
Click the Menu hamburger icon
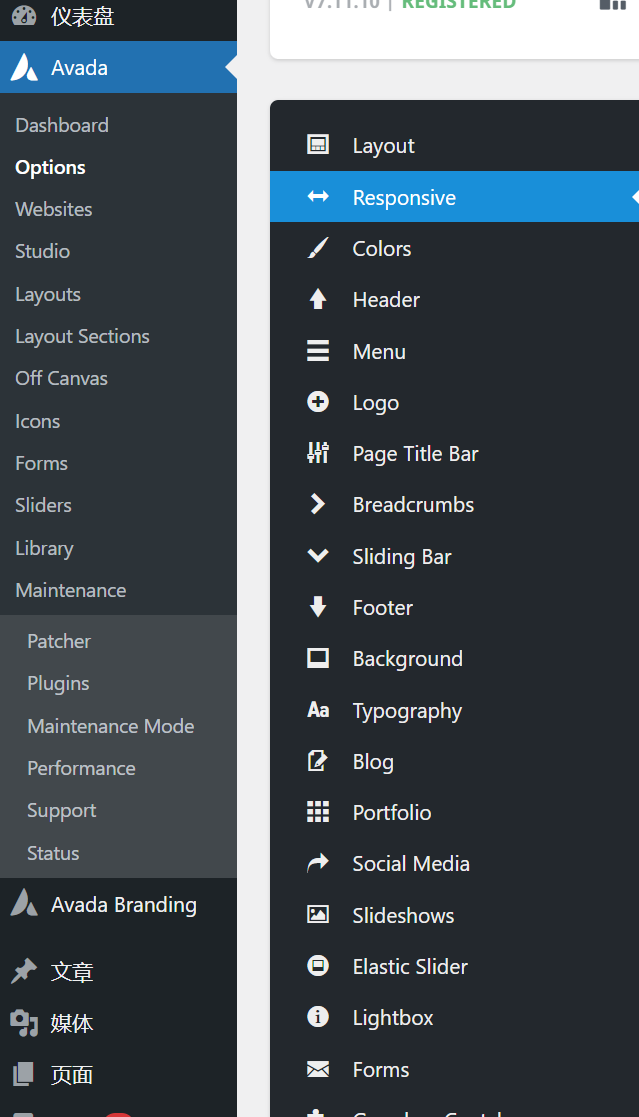point(318,351)
